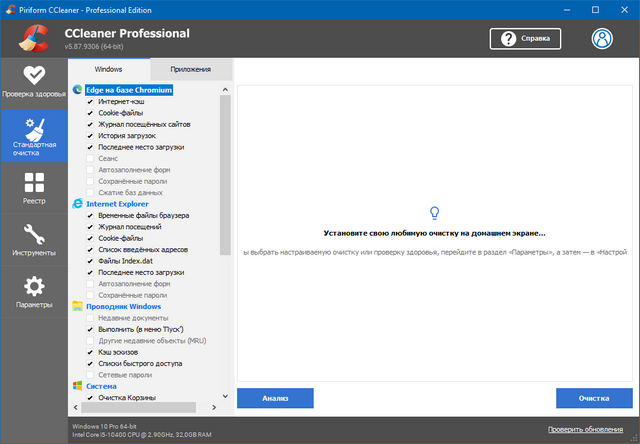The image size is (640, 444).
Task: Click the user account profile icon
Action: (x=603, y=38)
